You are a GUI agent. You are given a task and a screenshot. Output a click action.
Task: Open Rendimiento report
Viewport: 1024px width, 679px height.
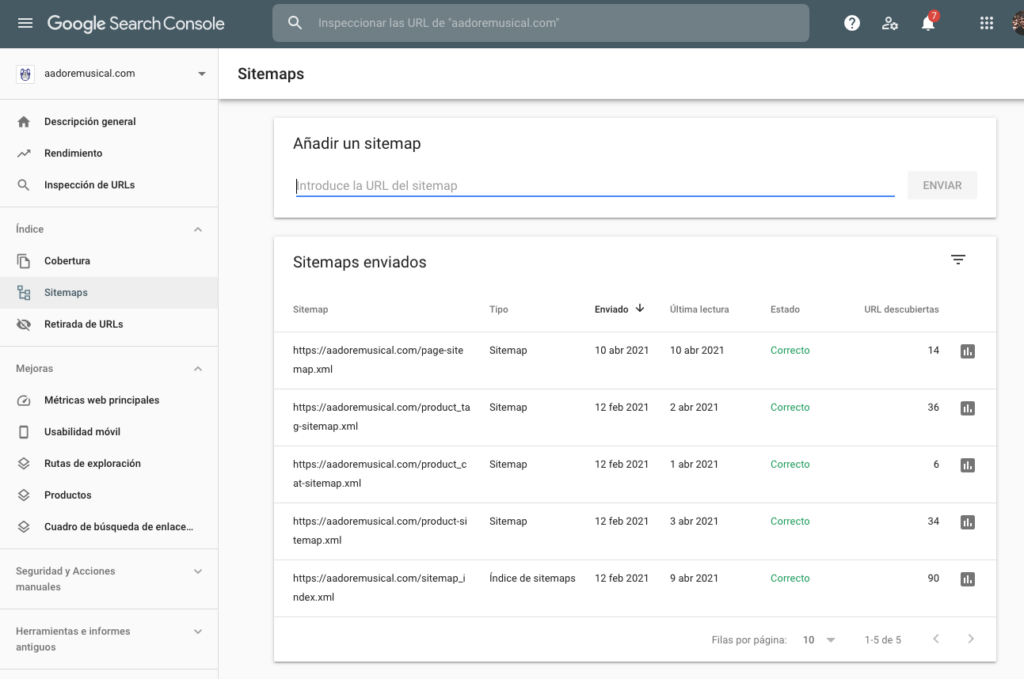(73, 153)
